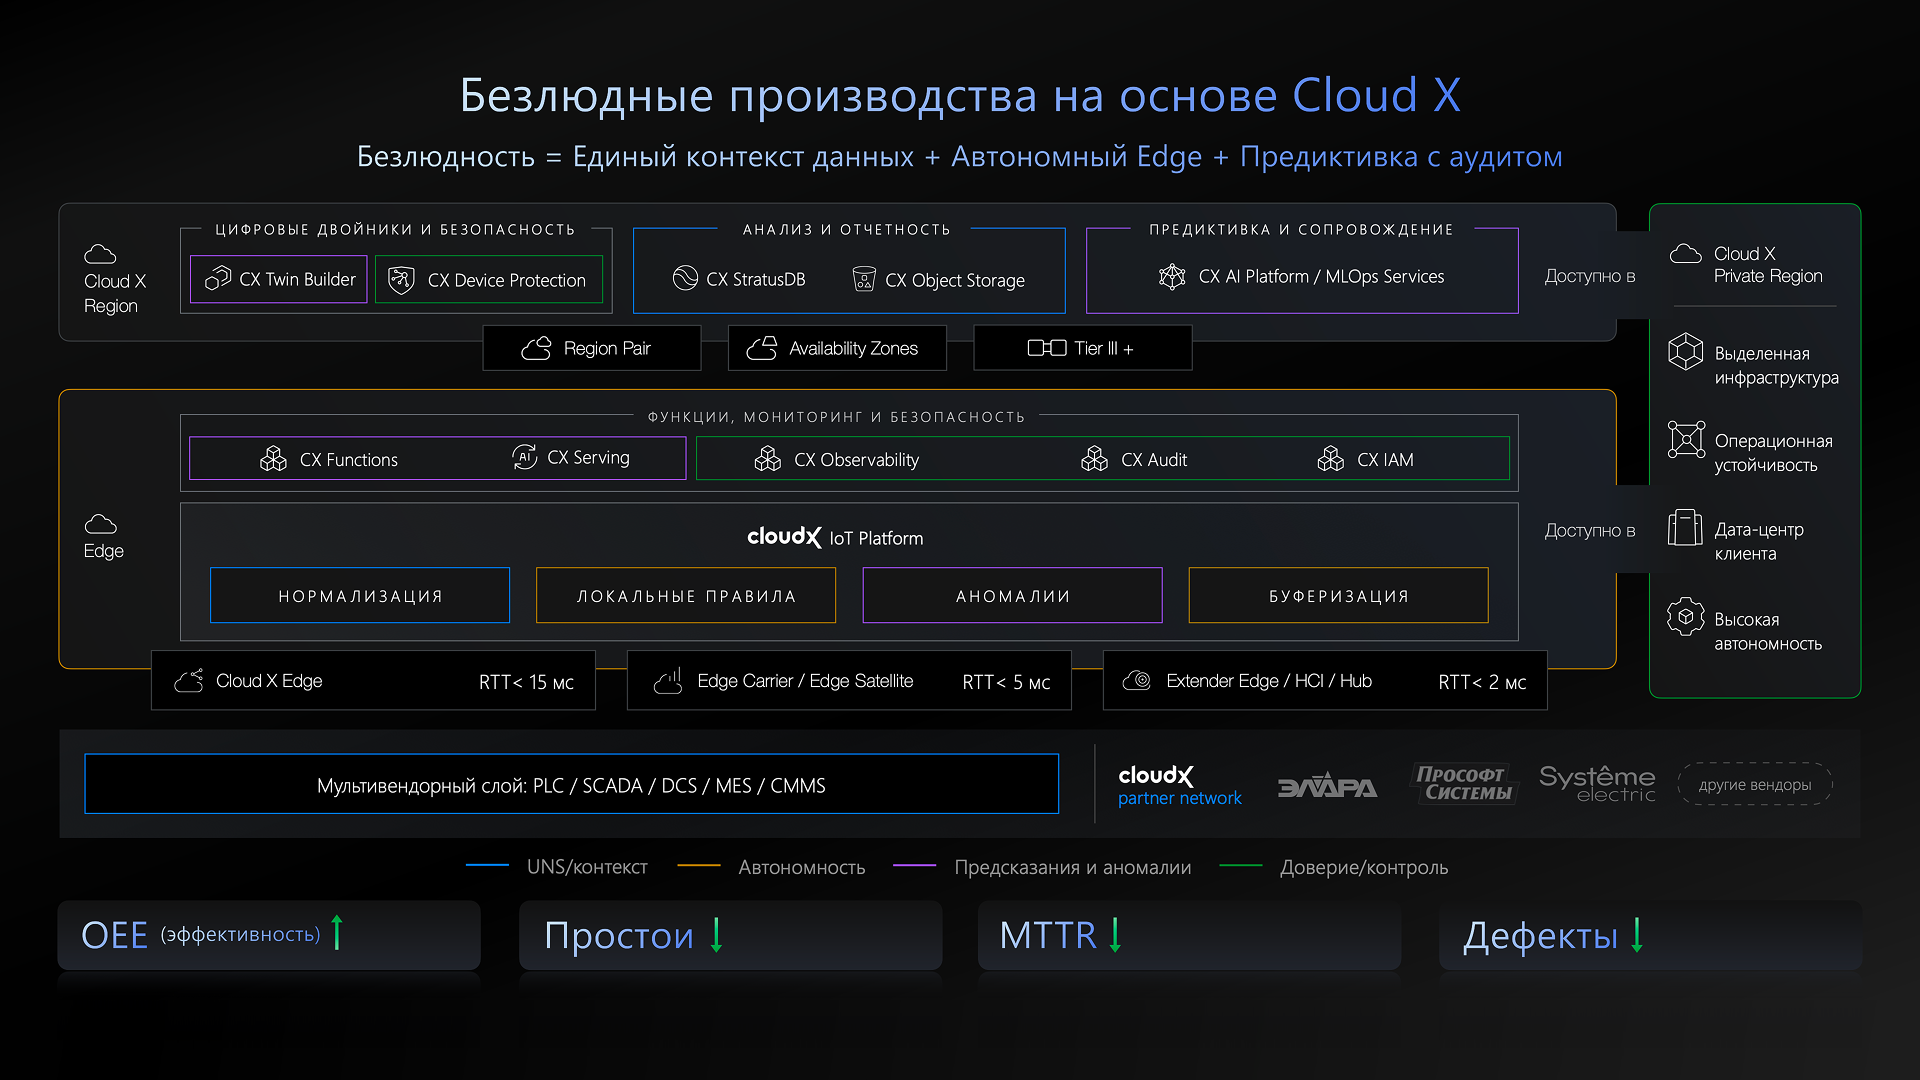Image resolution: width=1920 pixels, height=1080 pixels.
Task: Click the CX Audit icon
Action: coord(1095,459)
